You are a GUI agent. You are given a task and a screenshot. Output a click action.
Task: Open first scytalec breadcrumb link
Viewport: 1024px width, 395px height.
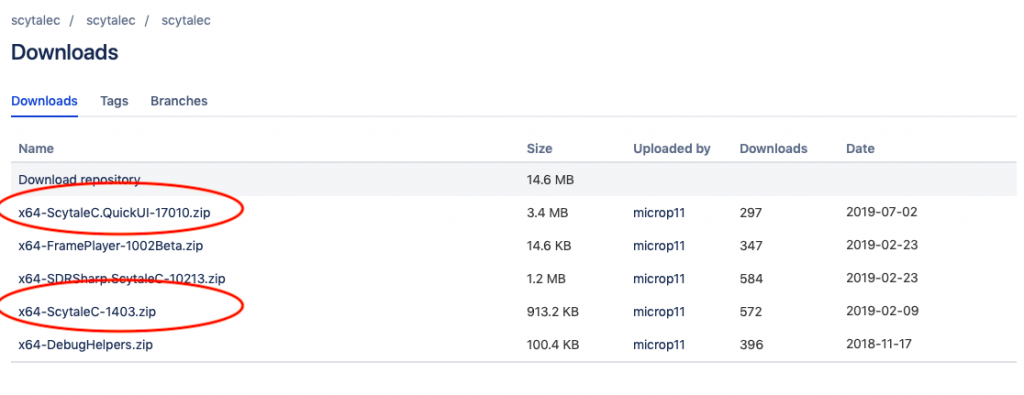coord(35,20)
